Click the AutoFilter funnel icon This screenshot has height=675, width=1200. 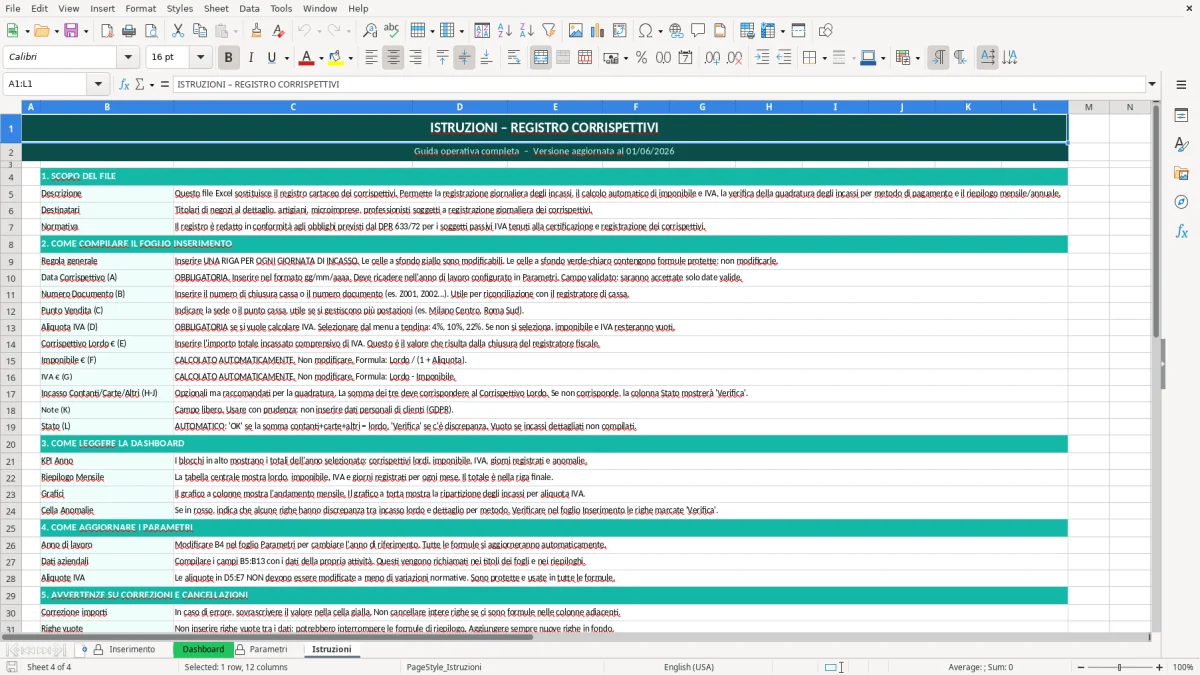click(548, 31)
